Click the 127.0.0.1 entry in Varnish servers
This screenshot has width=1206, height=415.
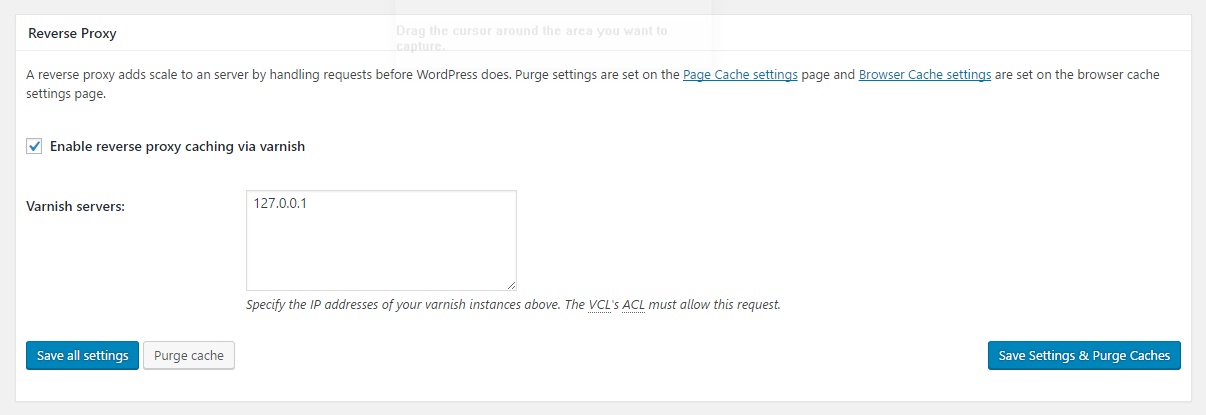[280, 203]
